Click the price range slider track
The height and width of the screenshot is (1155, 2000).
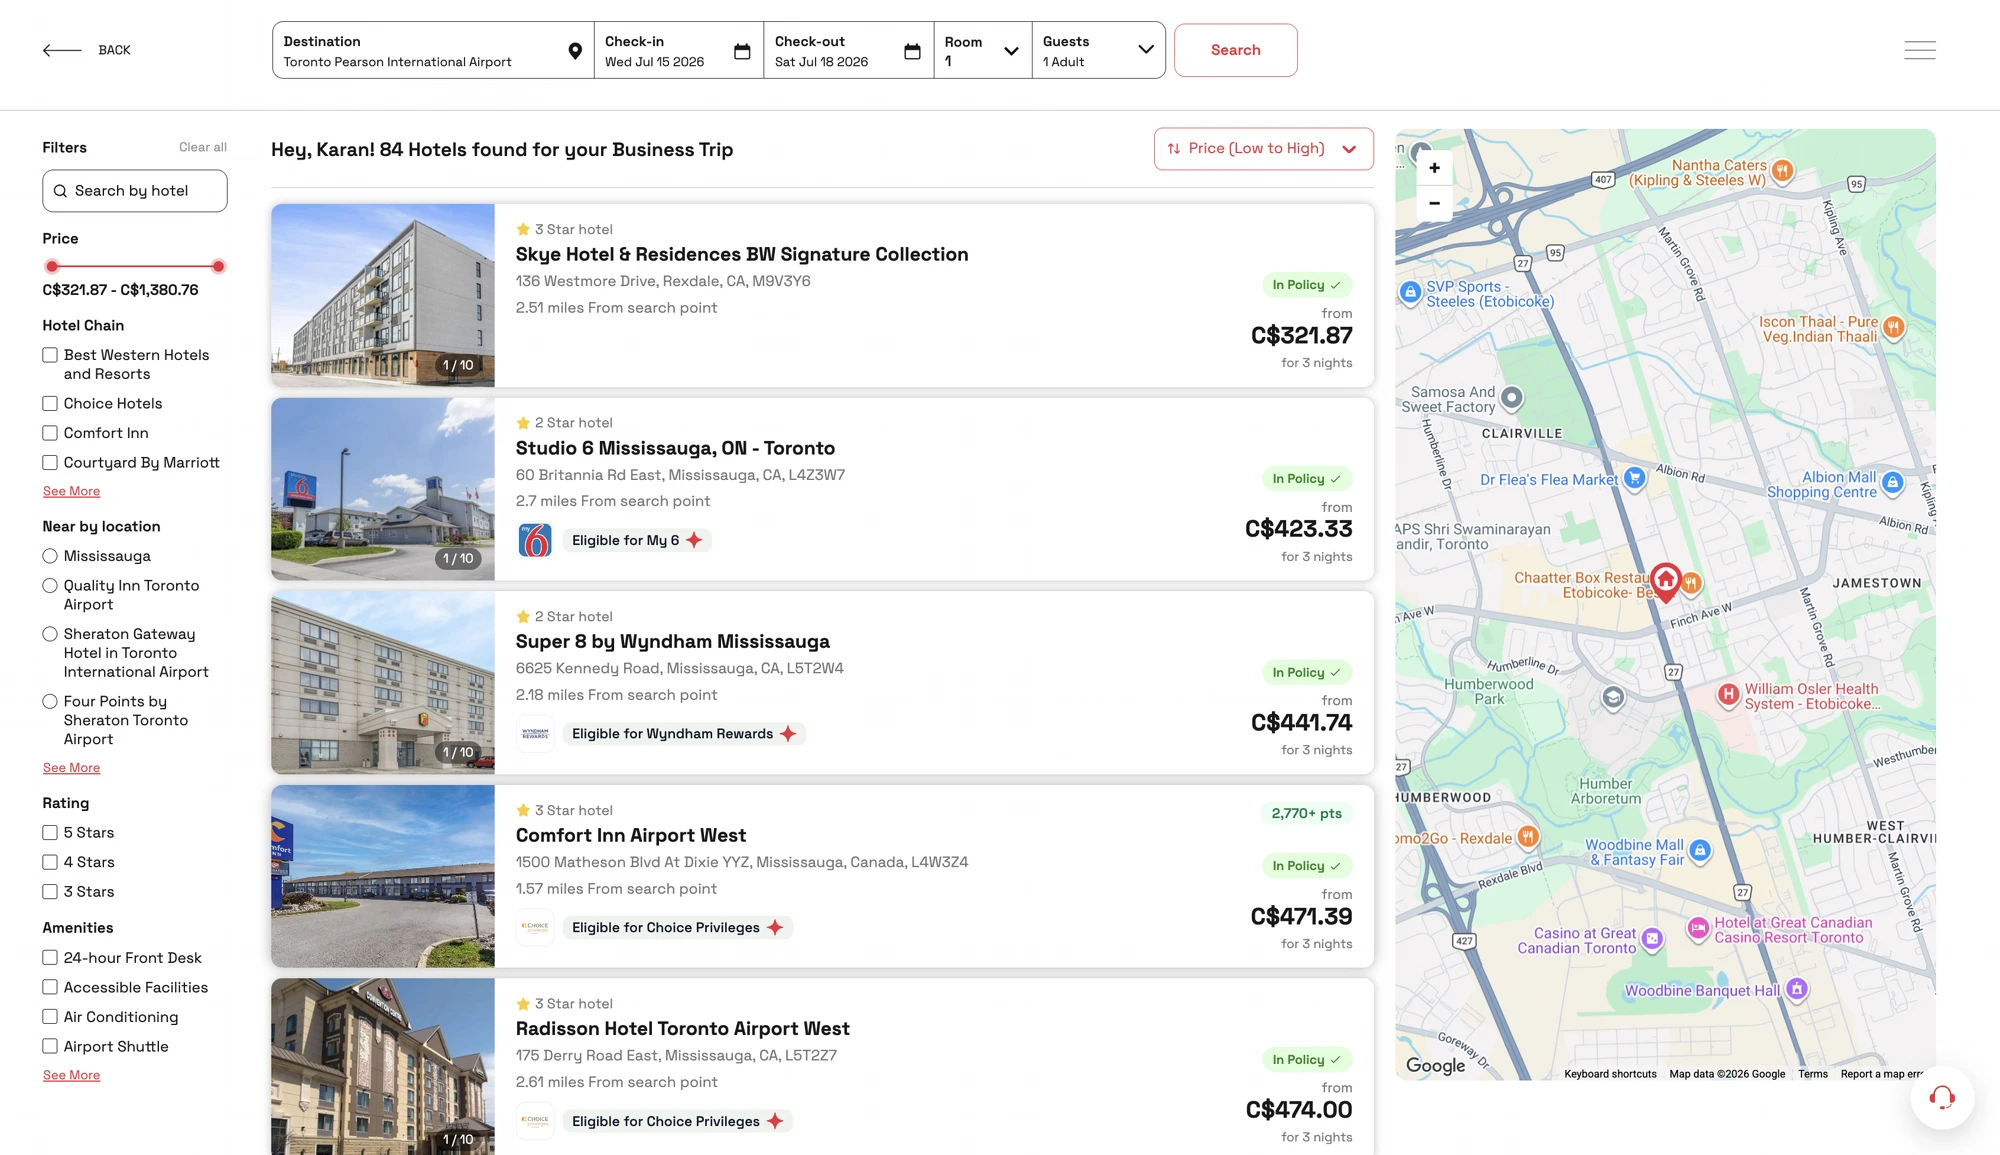click(135, 266)
